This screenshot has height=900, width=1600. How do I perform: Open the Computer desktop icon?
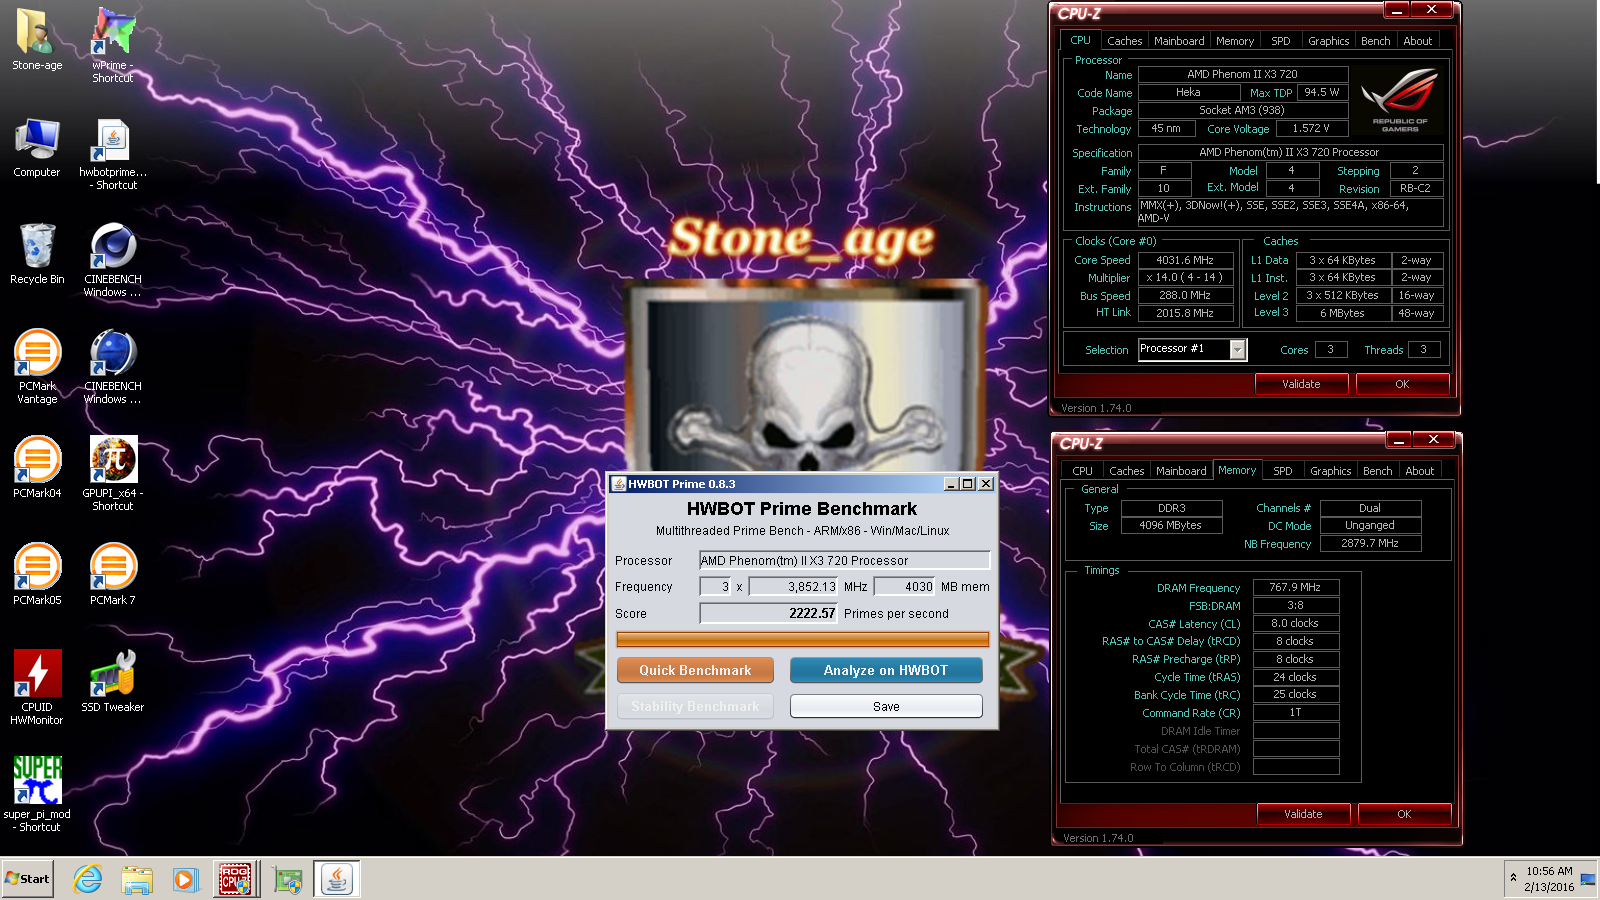(x=37, y=148)
